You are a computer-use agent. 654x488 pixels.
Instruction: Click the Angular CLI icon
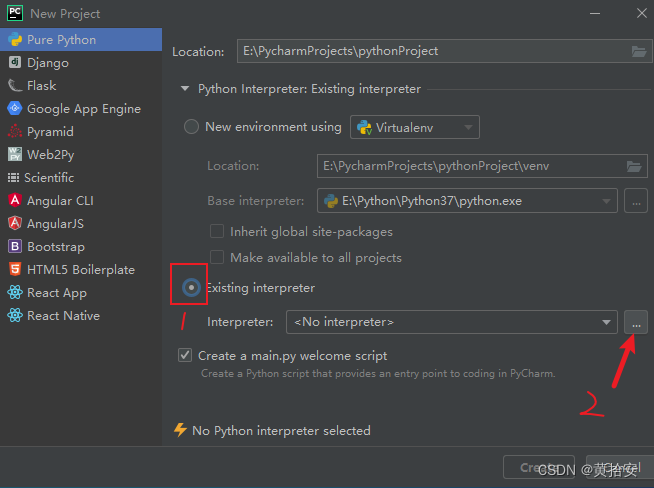pyautogui.click(x=15, y=201)
